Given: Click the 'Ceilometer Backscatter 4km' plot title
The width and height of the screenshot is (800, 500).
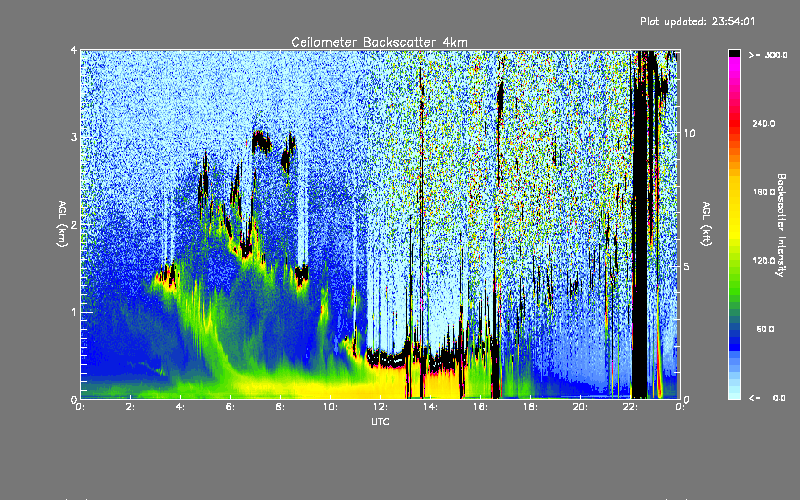Looking at the screenshot, I should 379,42.
